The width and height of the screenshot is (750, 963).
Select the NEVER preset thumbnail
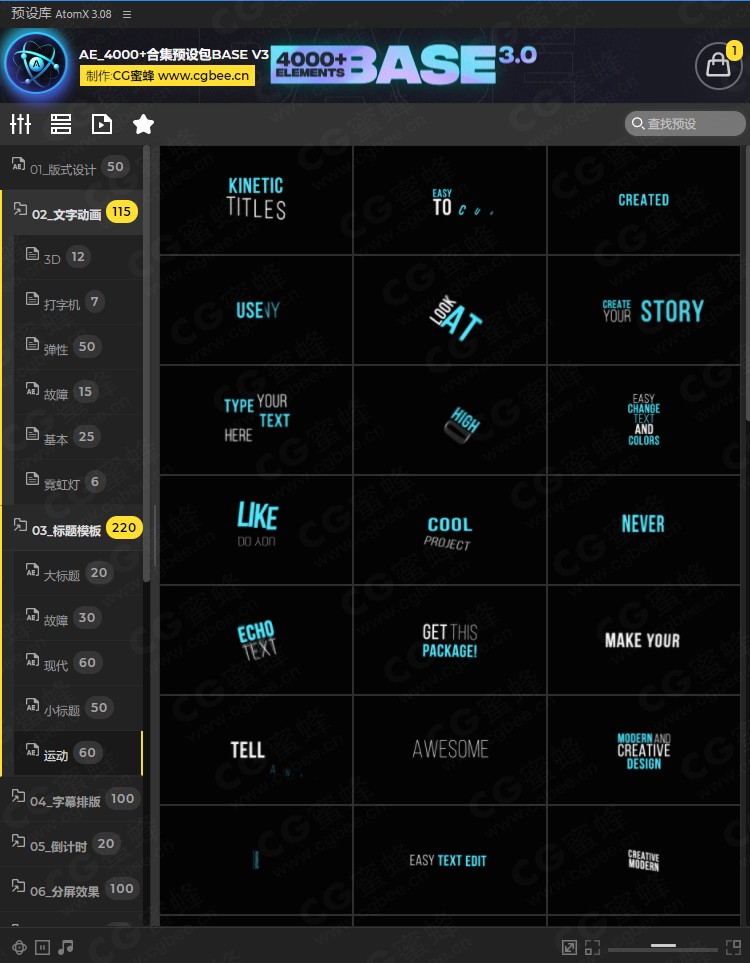tap(644, 530)
